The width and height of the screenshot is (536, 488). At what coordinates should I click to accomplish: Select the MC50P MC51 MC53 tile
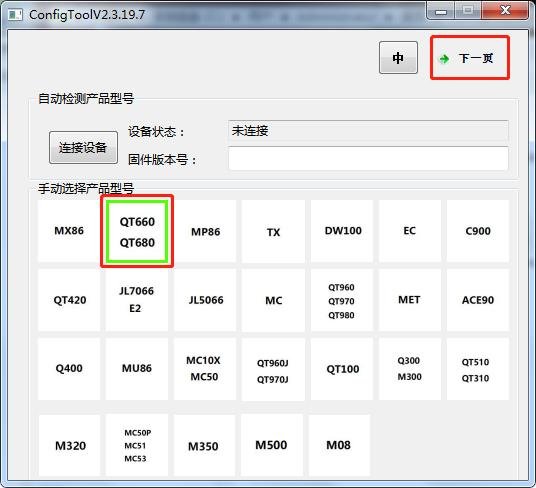pyautogui.click(x=137, y=445)
